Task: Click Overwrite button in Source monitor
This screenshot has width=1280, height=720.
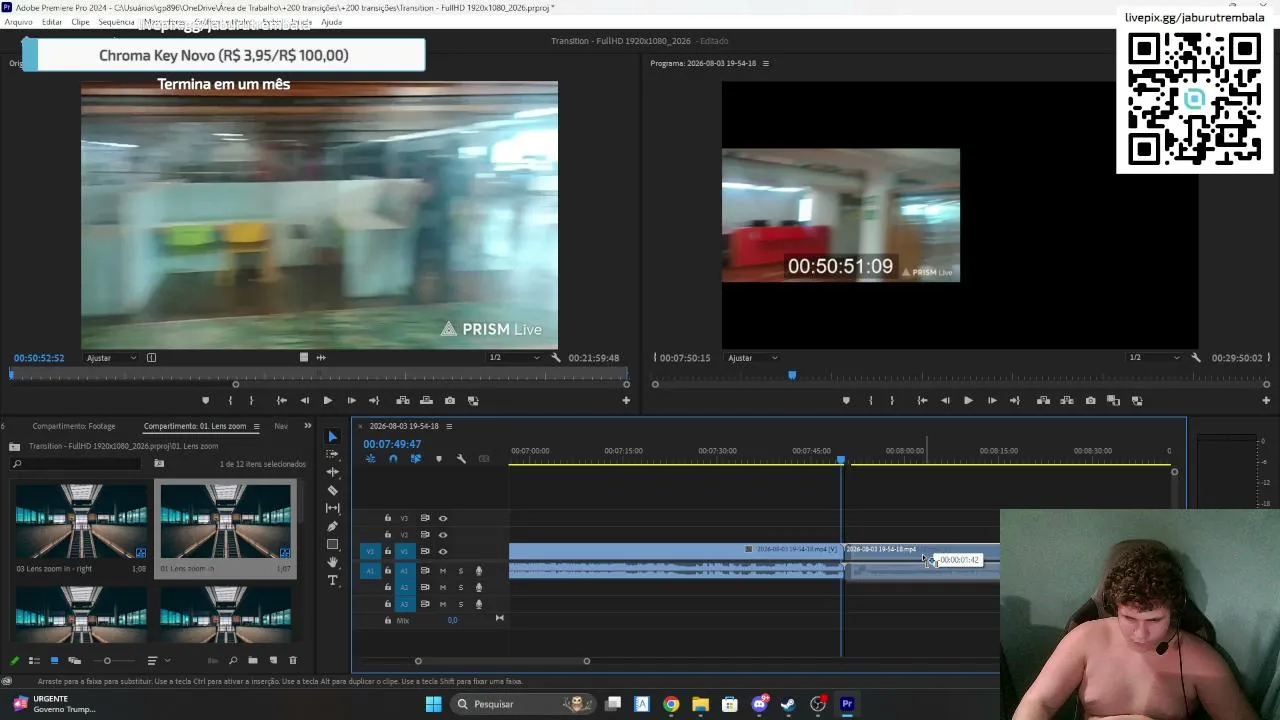Action: tap(426, 400)
